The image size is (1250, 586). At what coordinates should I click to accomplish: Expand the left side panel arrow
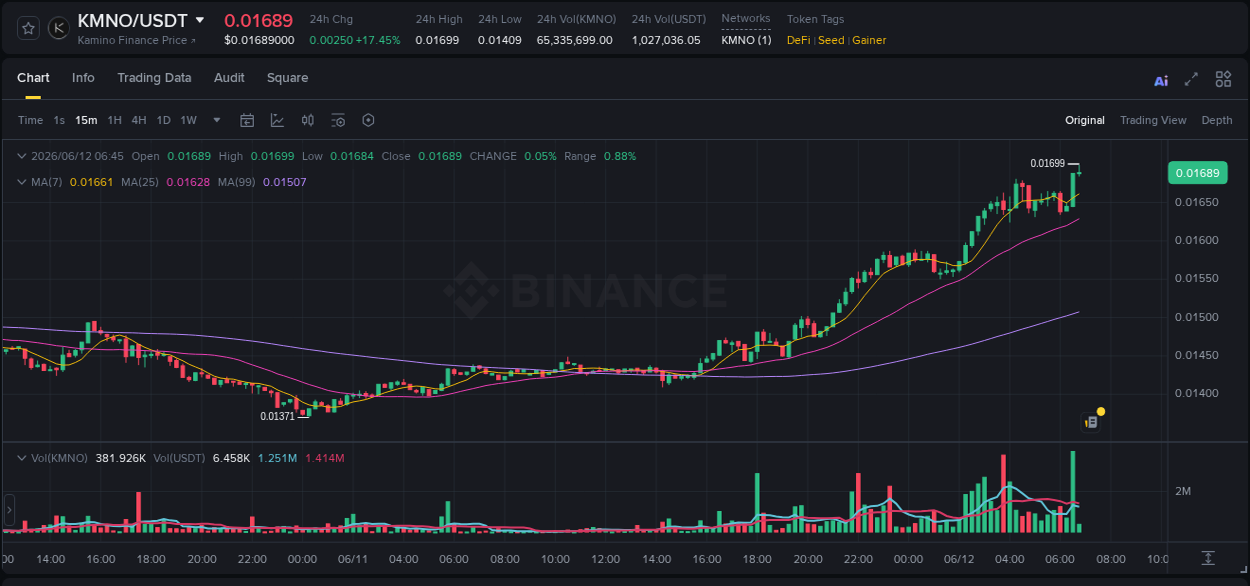pos(10,509)
